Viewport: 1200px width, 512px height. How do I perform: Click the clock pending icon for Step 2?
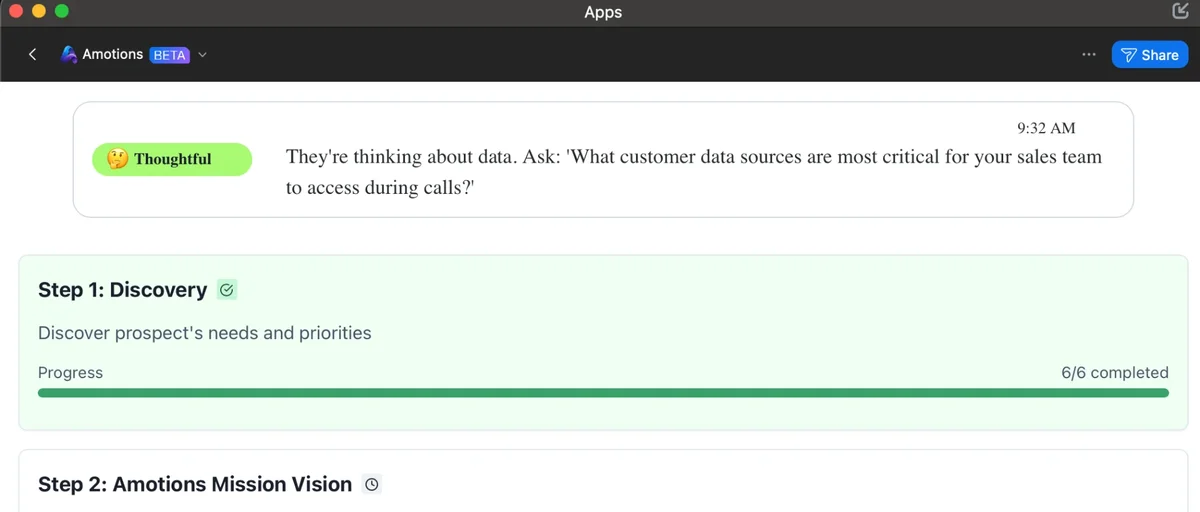(x=372, y=484)
